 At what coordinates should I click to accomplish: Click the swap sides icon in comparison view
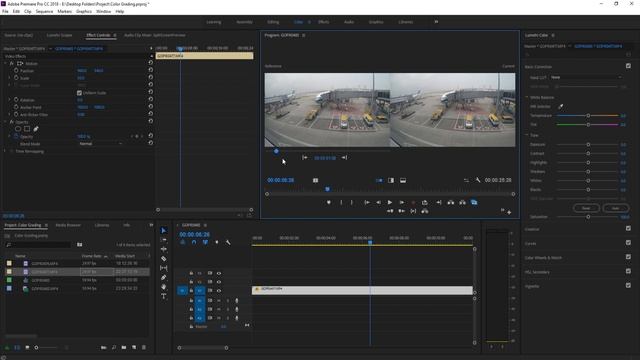click(466, 180)
